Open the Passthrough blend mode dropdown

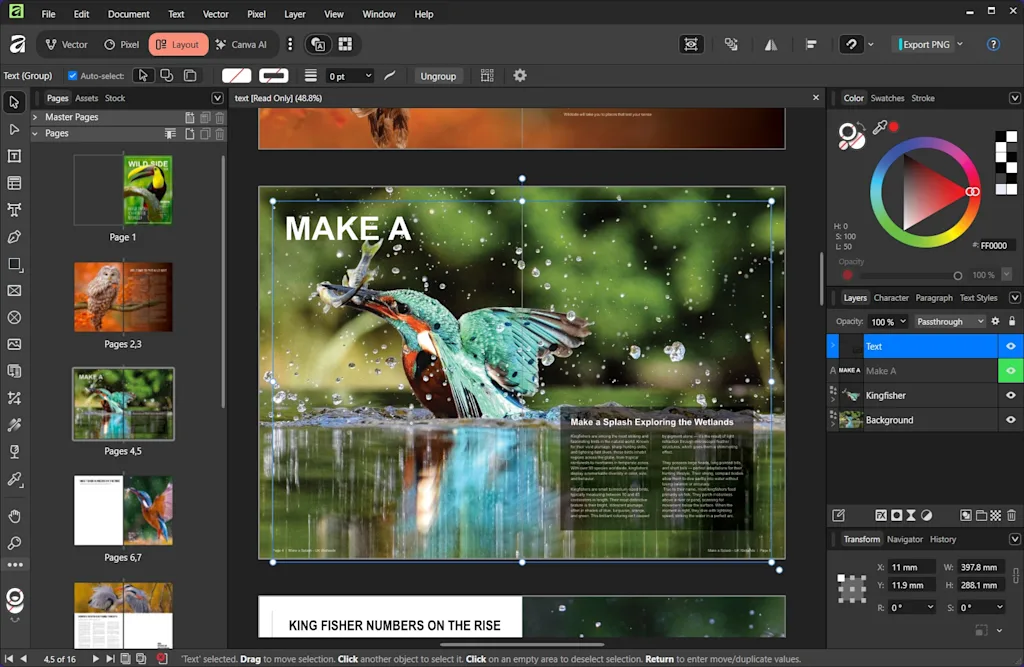949,322
